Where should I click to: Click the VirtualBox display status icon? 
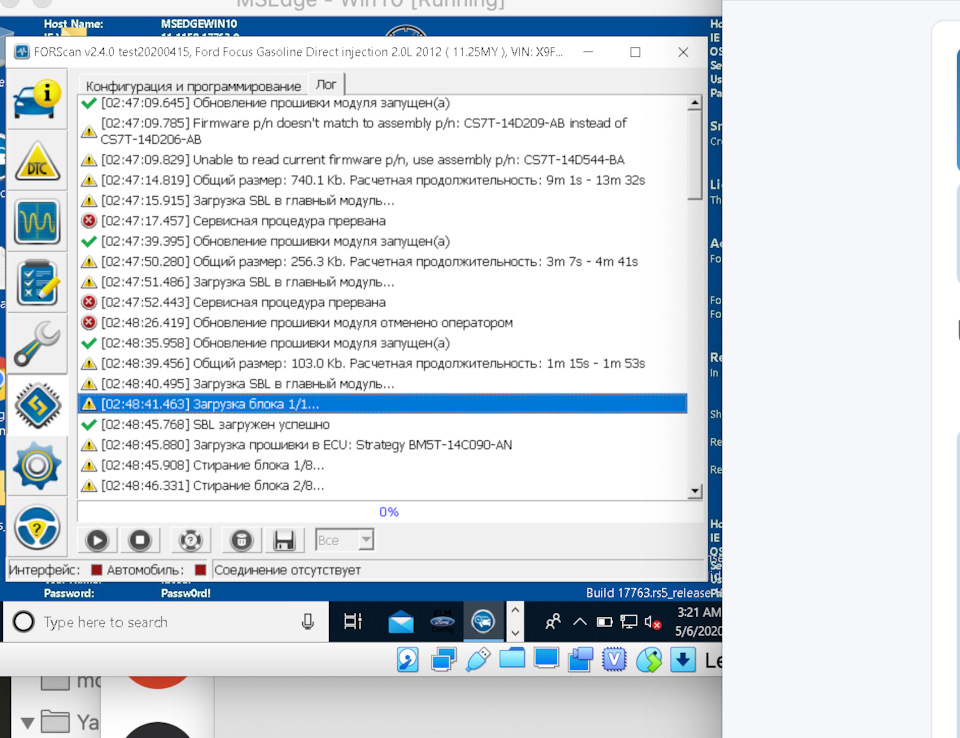point(546,658)
